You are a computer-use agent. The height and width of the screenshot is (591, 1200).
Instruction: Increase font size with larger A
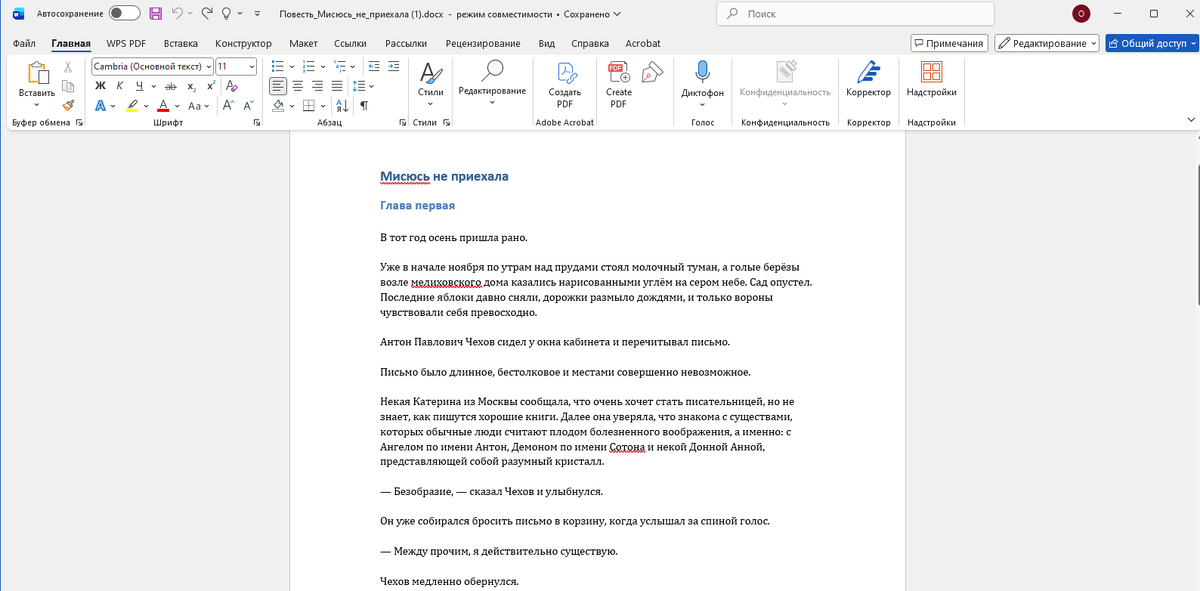point(228,106)
